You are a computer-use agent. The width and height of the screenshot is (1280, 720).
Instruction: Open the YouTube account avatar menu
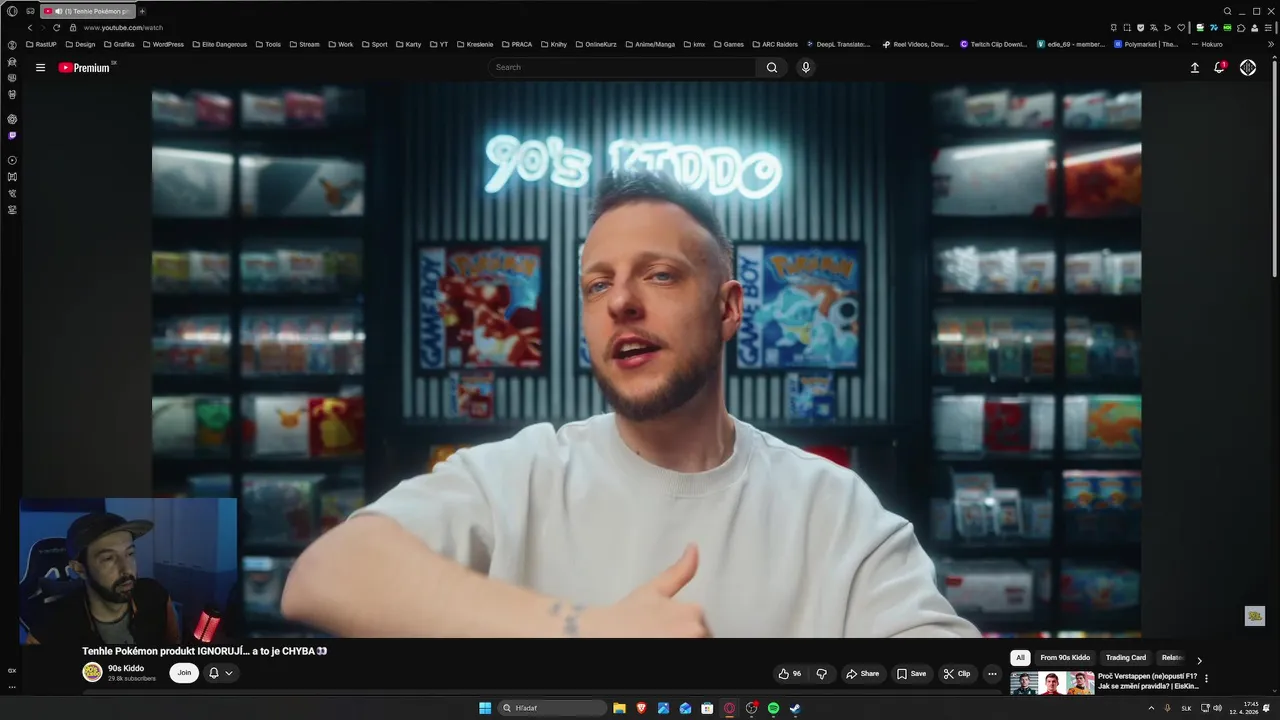coord(1248,67)
